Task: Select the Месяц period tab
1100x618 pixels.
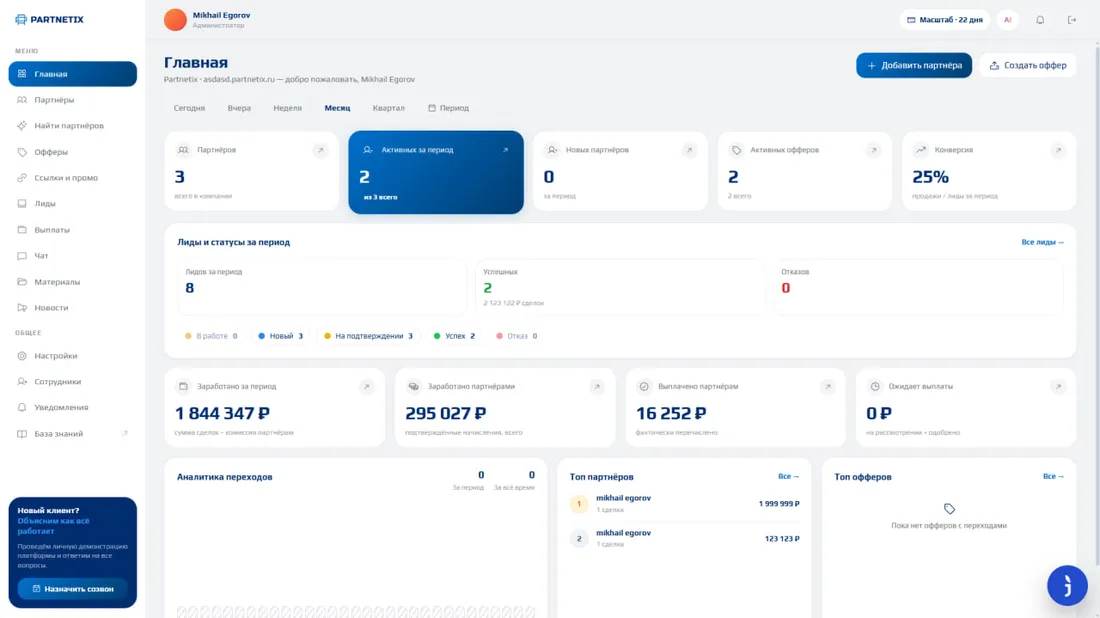Action: 337,108
